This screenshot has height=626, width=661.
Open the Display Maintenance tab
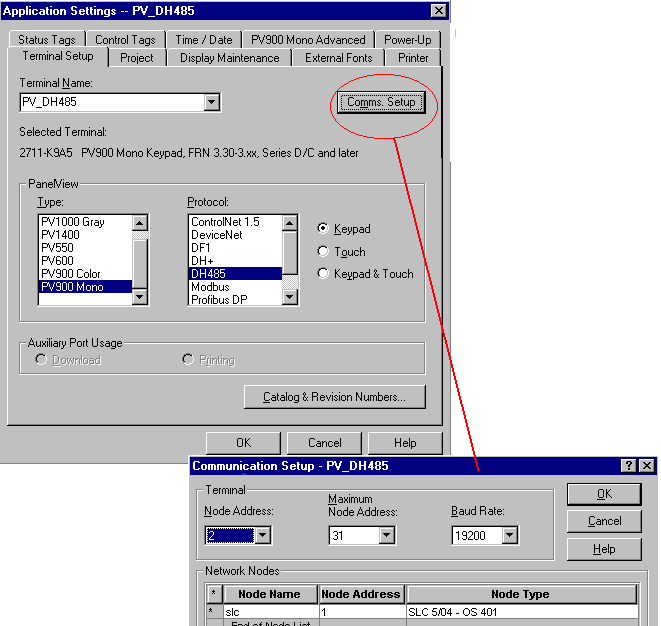tap(229, 58)
